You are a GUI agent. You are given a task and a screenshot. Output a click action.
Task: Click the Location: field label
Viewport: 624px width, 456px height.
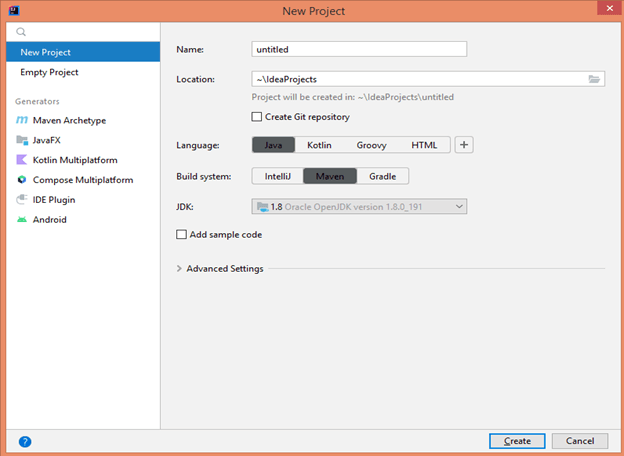(x=195, y=79)
